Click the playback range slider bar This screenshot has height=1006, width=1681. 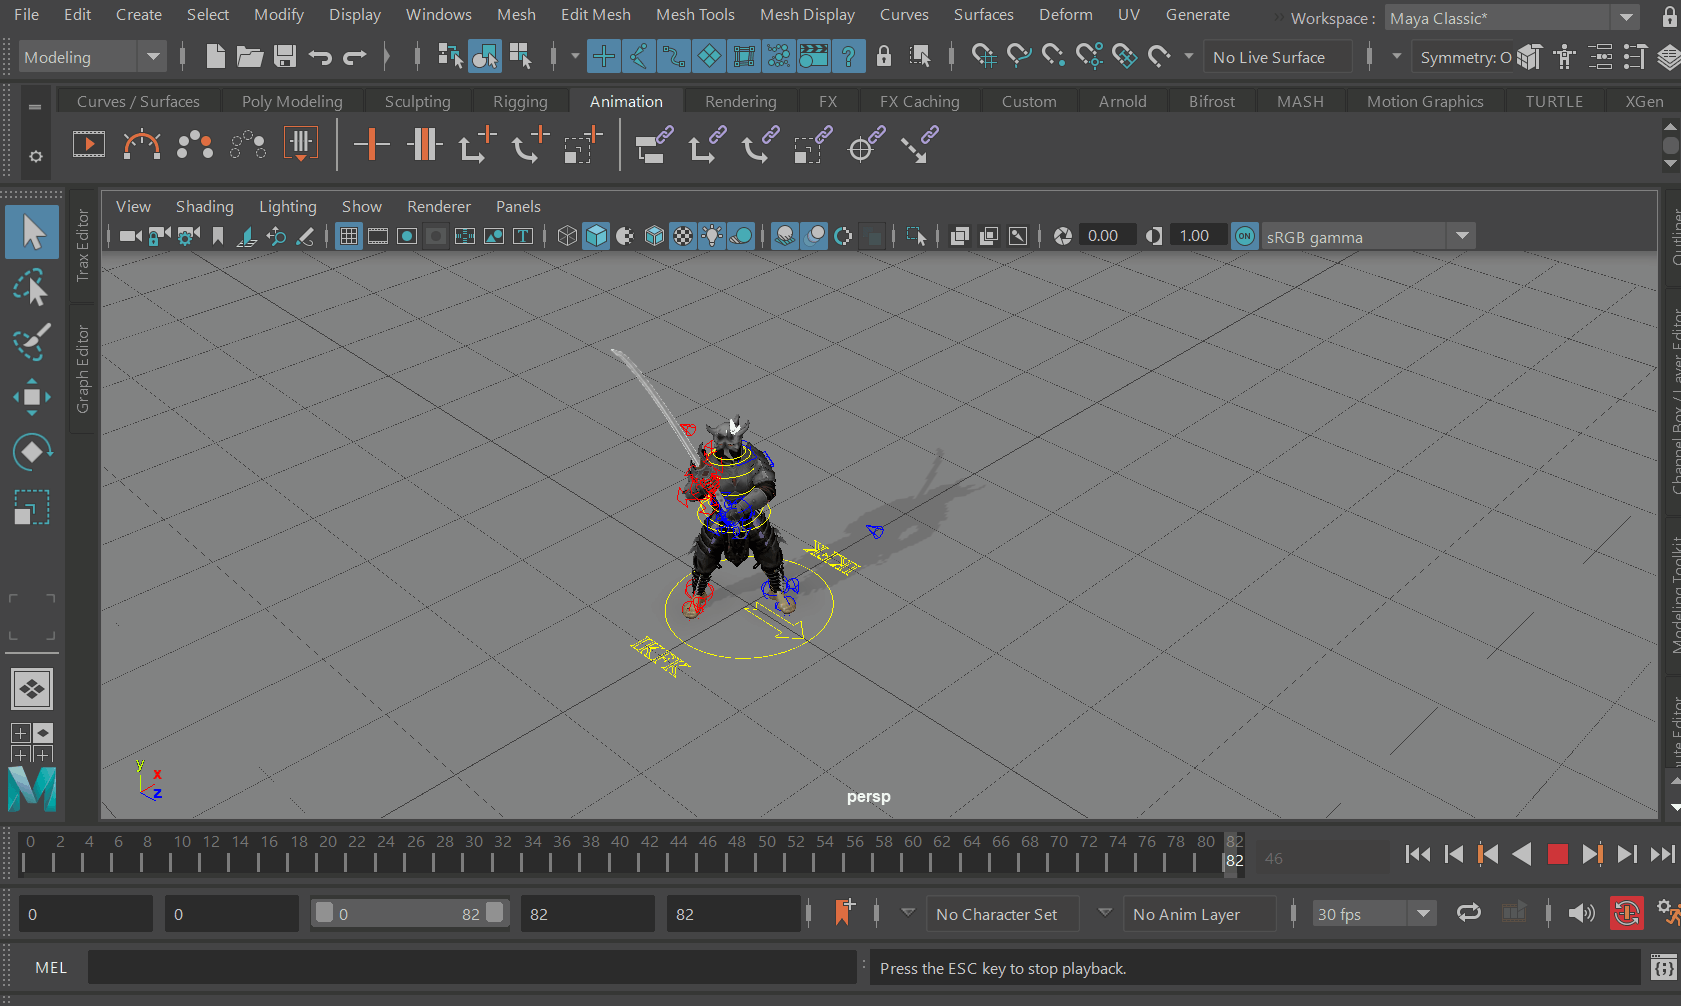[409, 914]
